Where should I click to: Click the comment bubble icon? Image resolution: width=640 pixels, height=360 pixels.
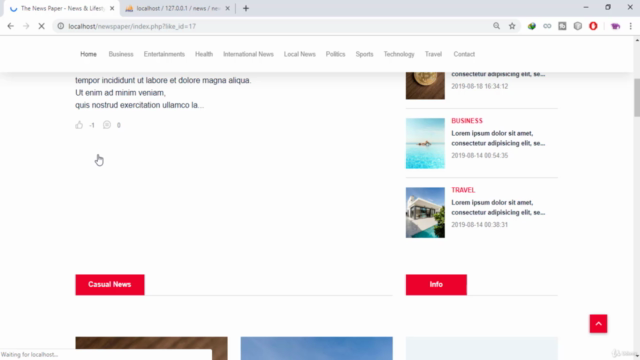coord(107,125)
